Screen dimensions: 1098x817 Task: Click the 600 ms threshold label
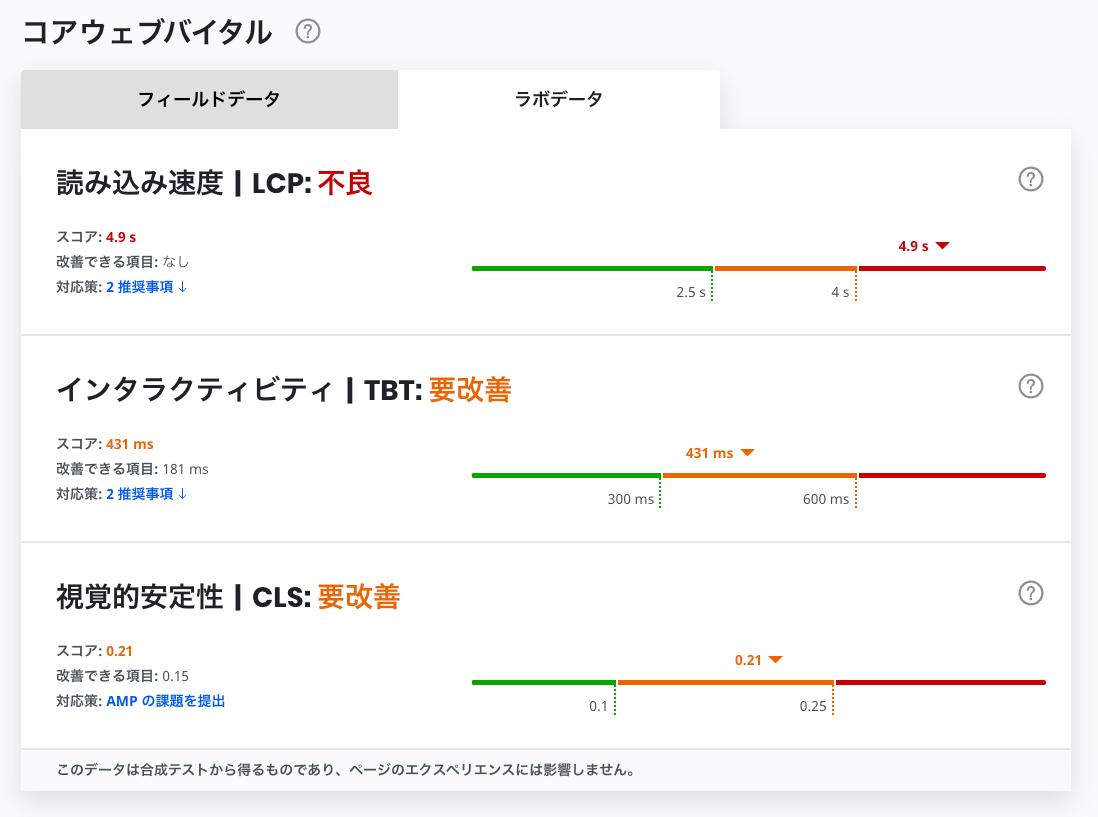click(825, 500)
